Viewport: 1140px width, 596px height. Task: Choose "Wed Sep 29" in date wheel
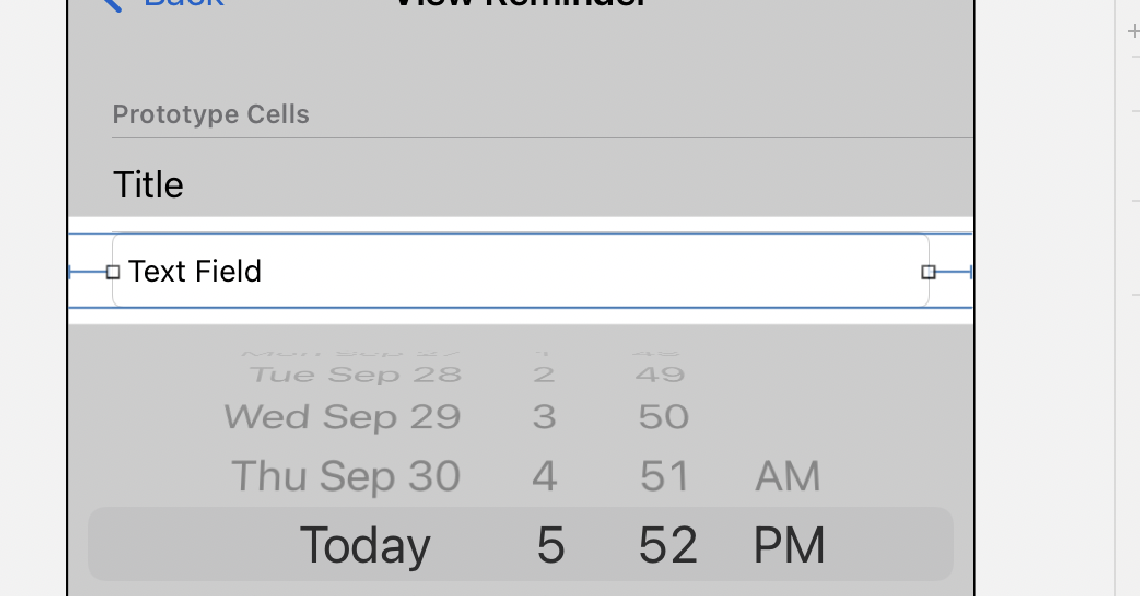(343, 416)
